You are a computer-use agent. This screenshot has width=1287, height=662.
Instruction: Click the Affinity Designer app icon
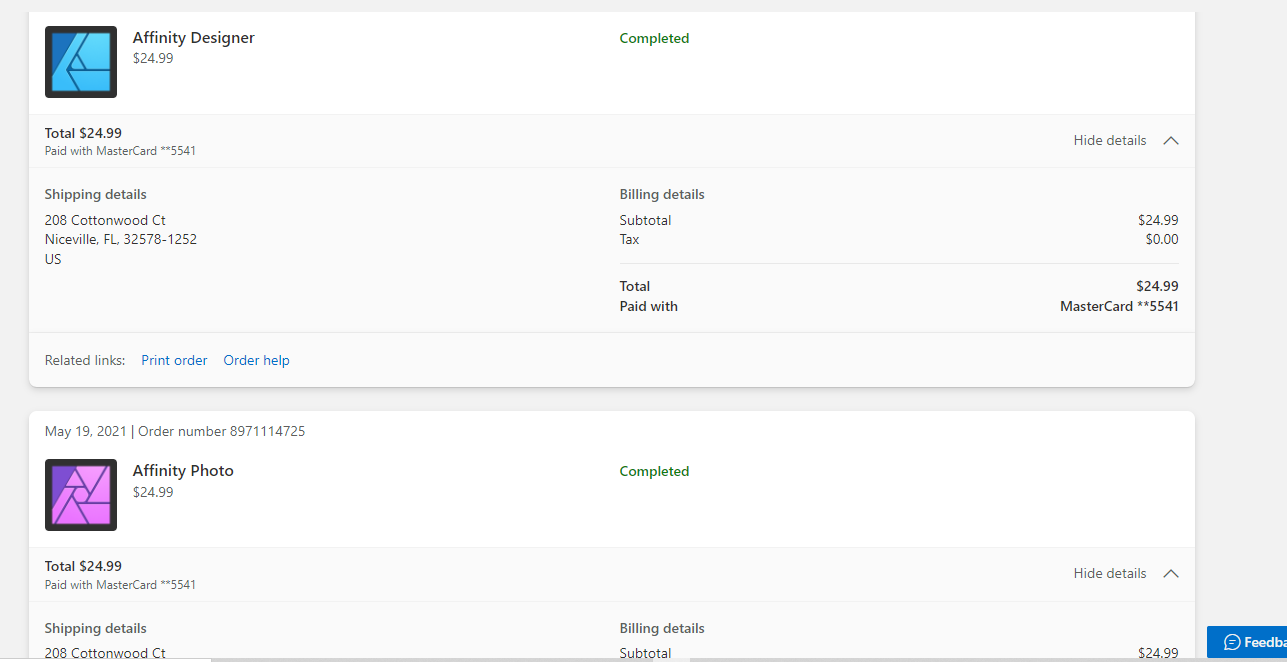[80, 61]
